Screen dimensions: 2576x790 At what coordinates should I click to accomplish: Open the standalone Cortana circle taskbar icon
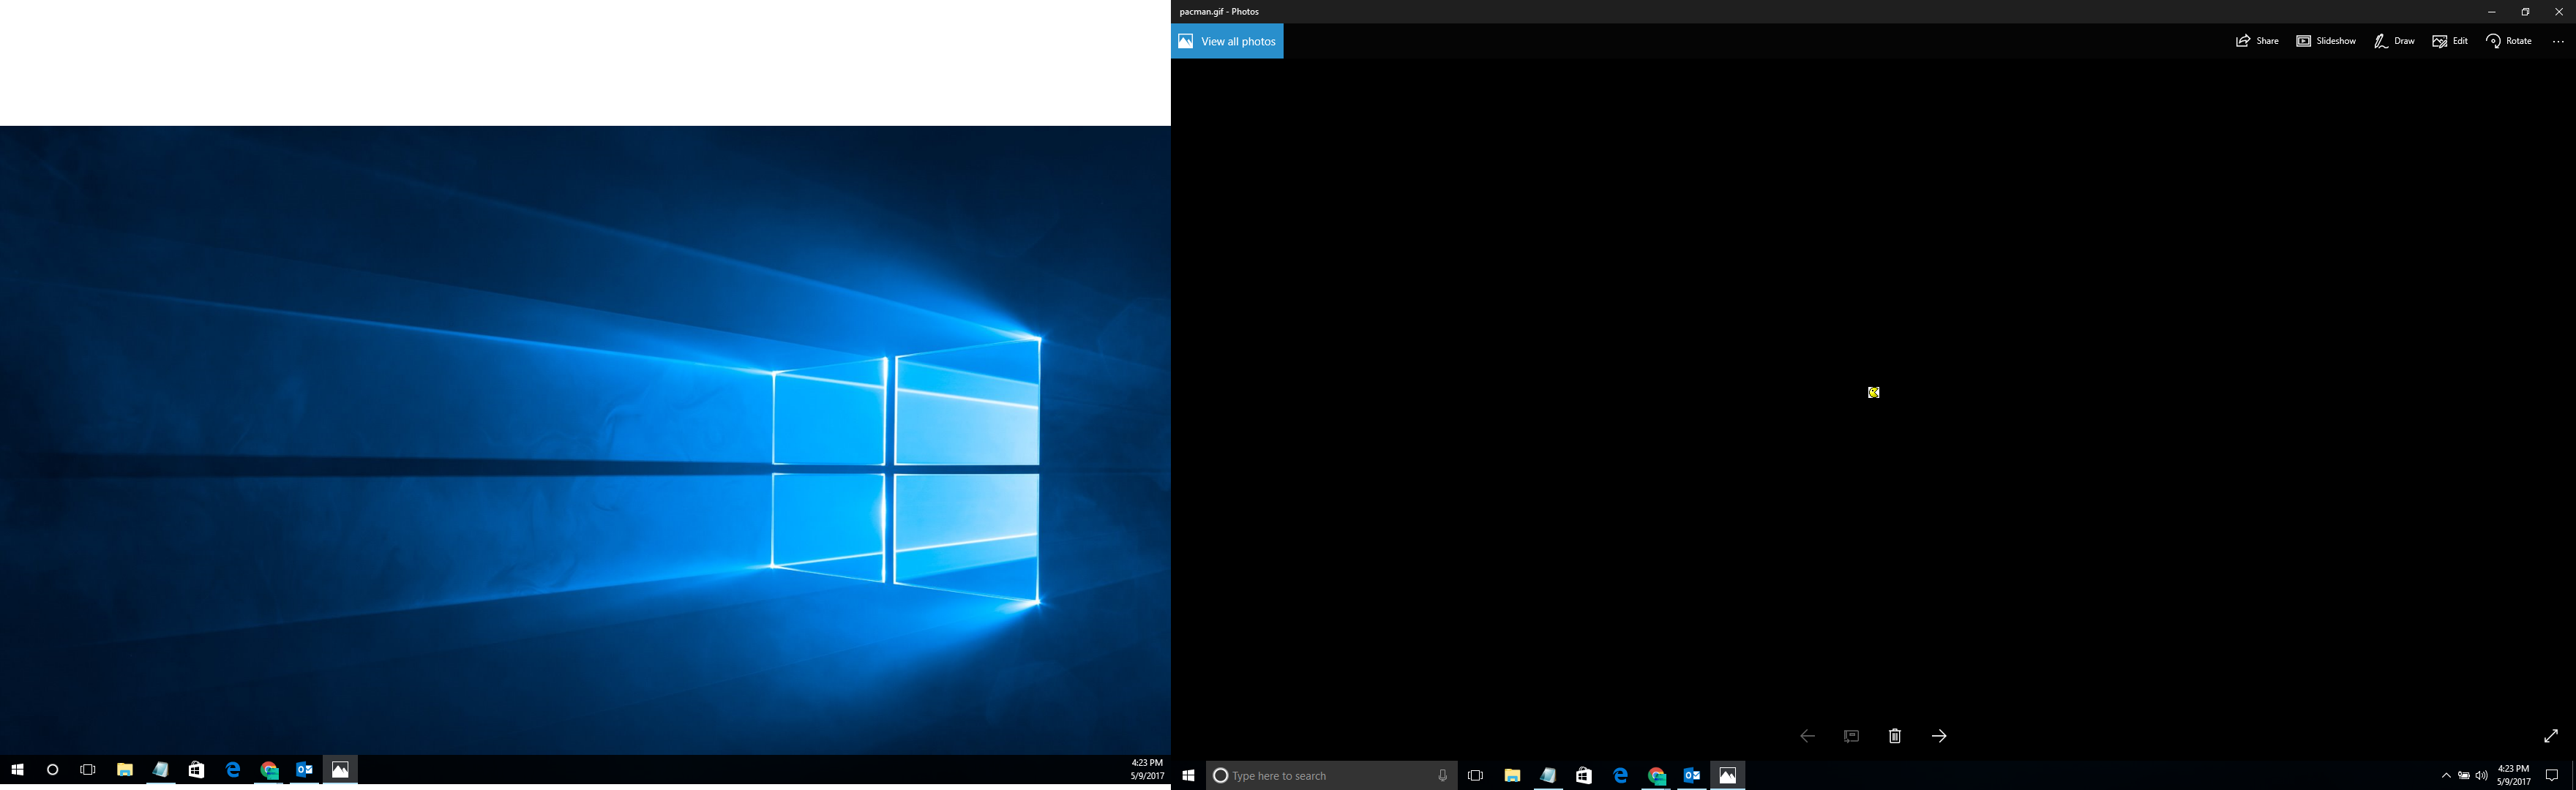53,769
